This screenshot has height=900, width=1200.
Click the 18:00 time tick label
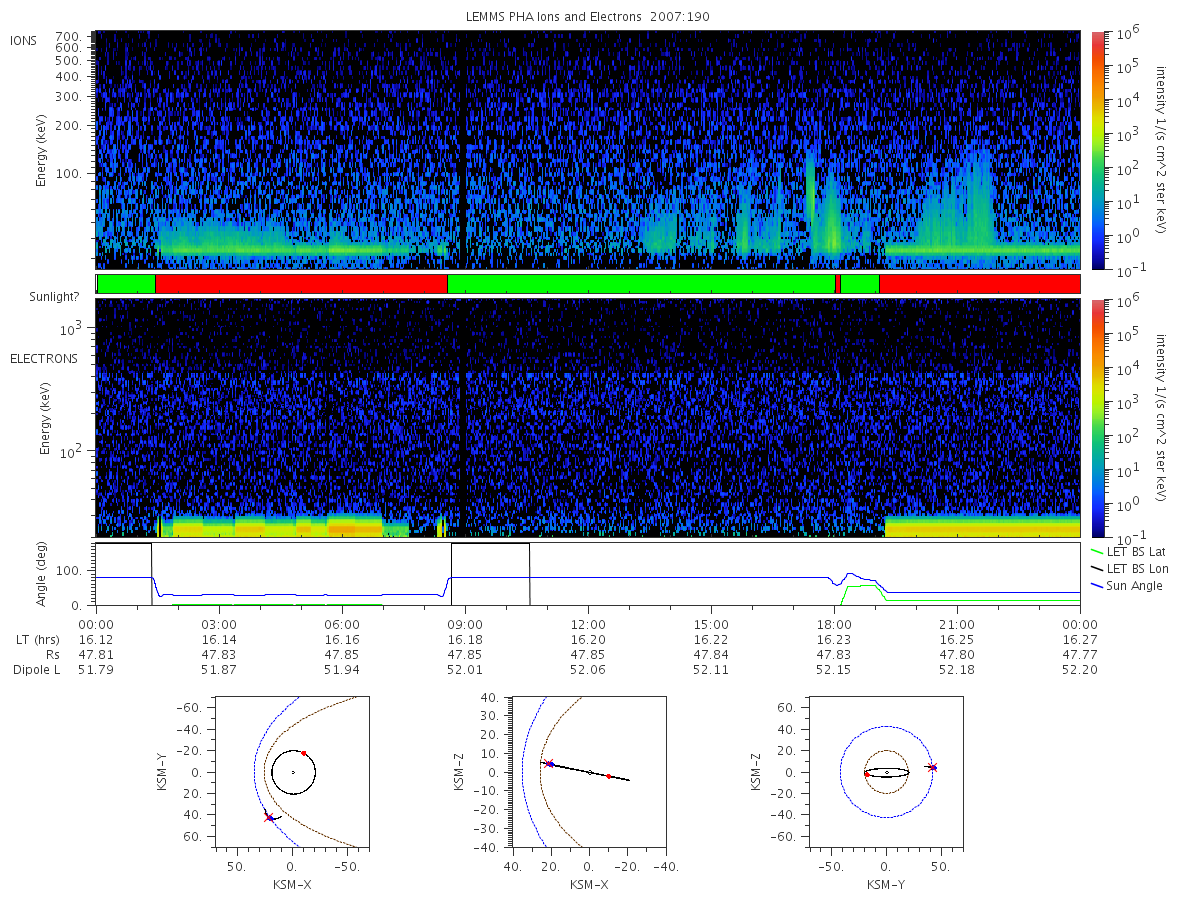(834, 623)
